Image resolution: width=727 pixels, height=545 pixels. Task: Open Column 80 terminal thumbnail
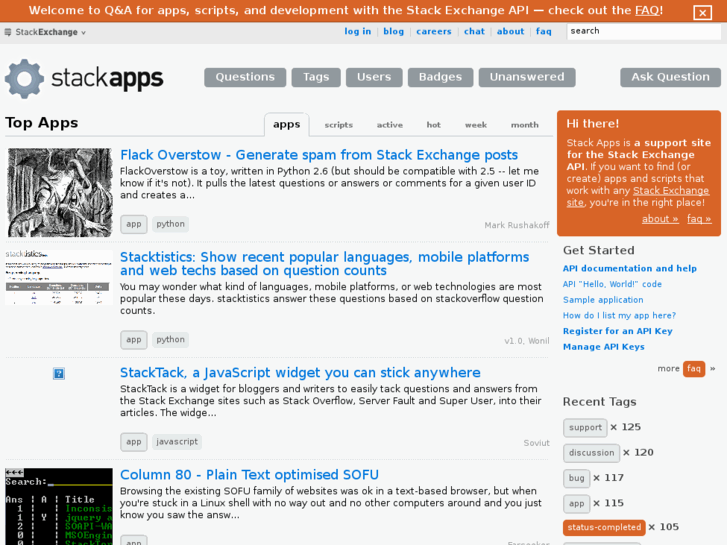coord(59,507)
